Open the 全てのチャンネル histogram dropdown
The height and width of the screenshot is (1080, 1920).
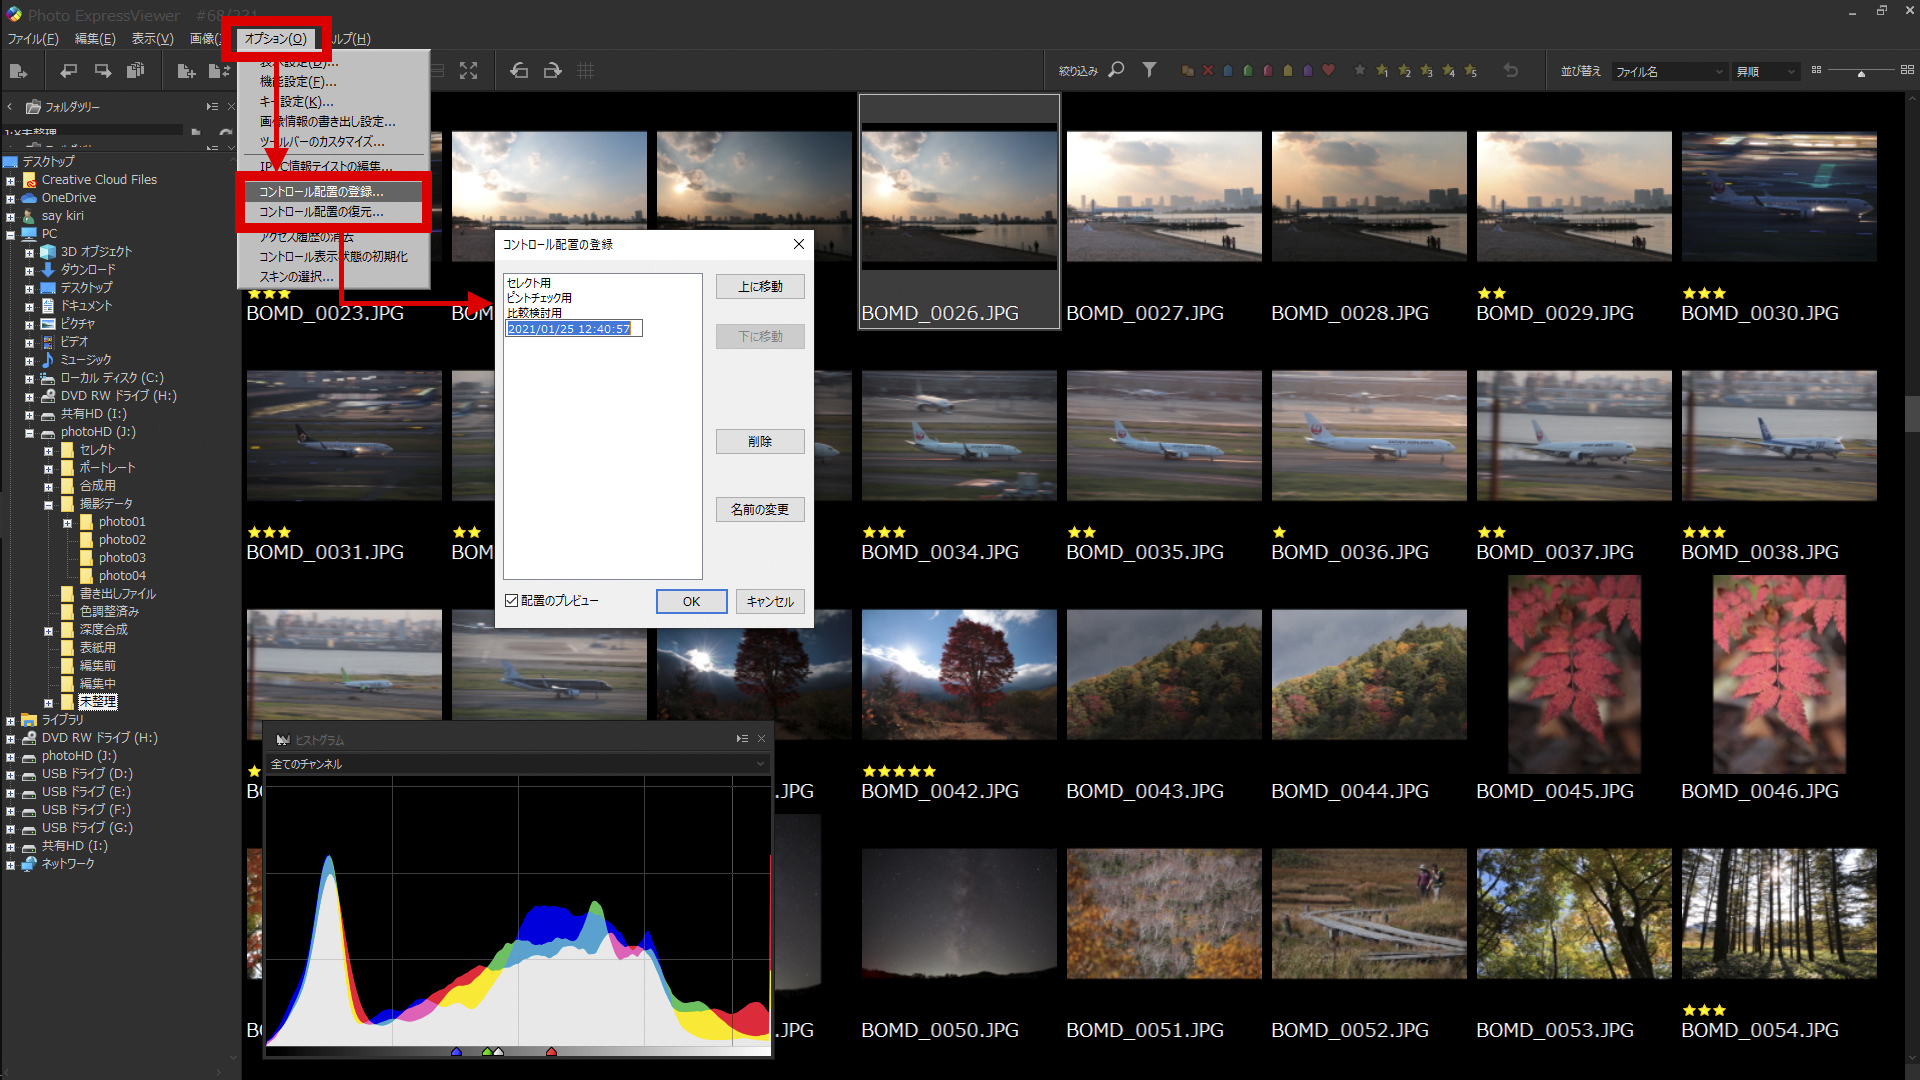tap(516, 764)
